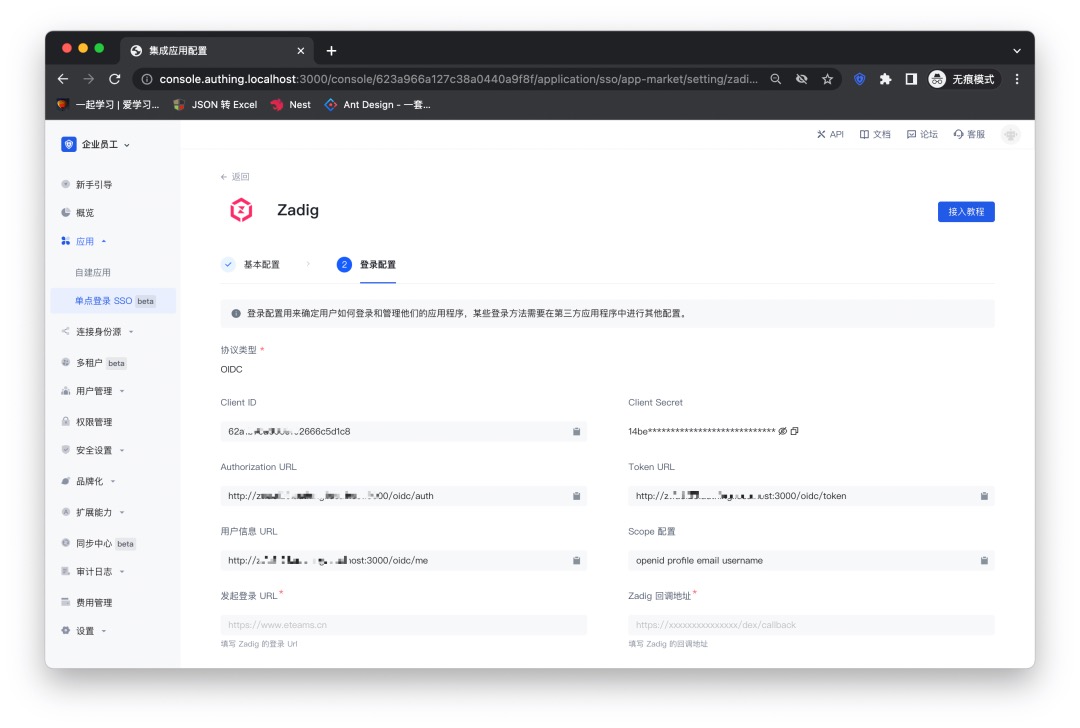Open the API link in top bar
Screen dimensions: 1080x728
pos(830,134)
